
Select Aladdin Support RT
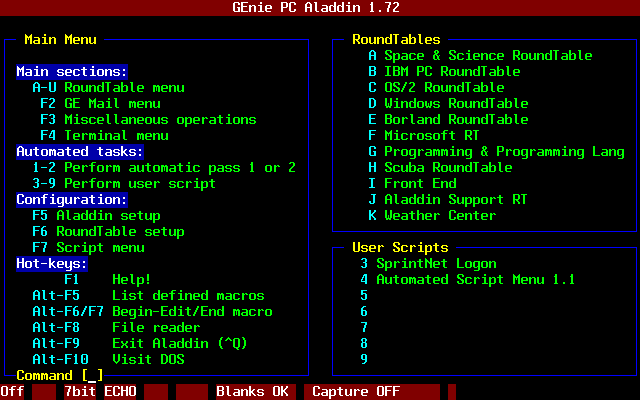448,200
